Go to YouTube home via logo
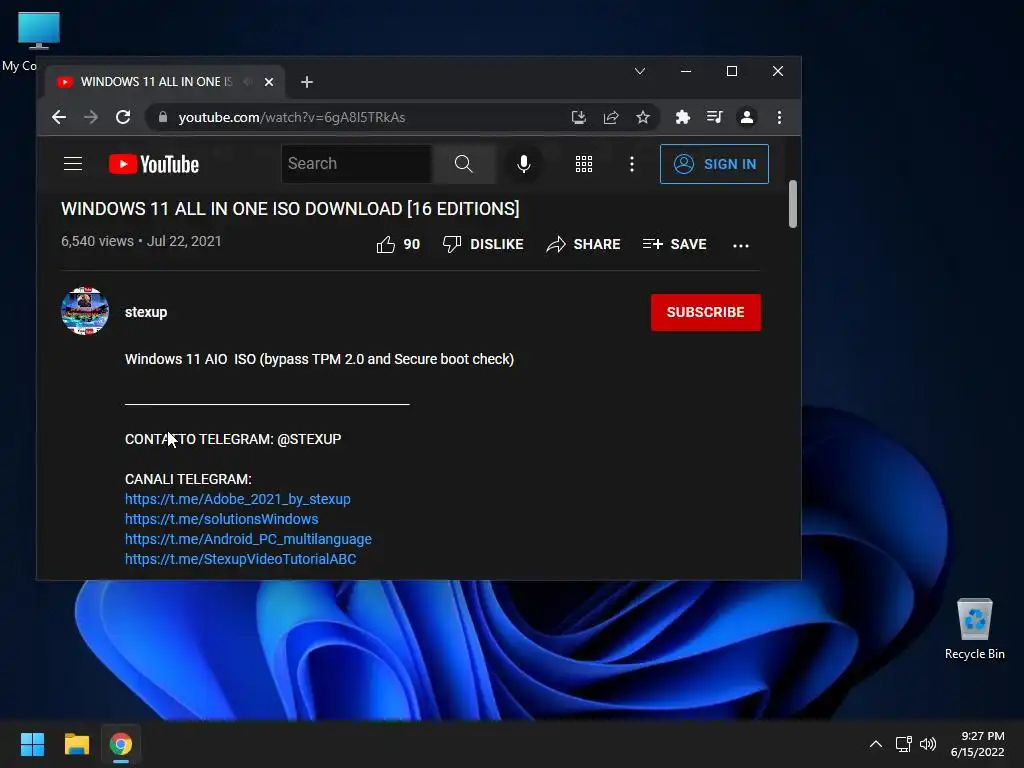 pos(153,164)
